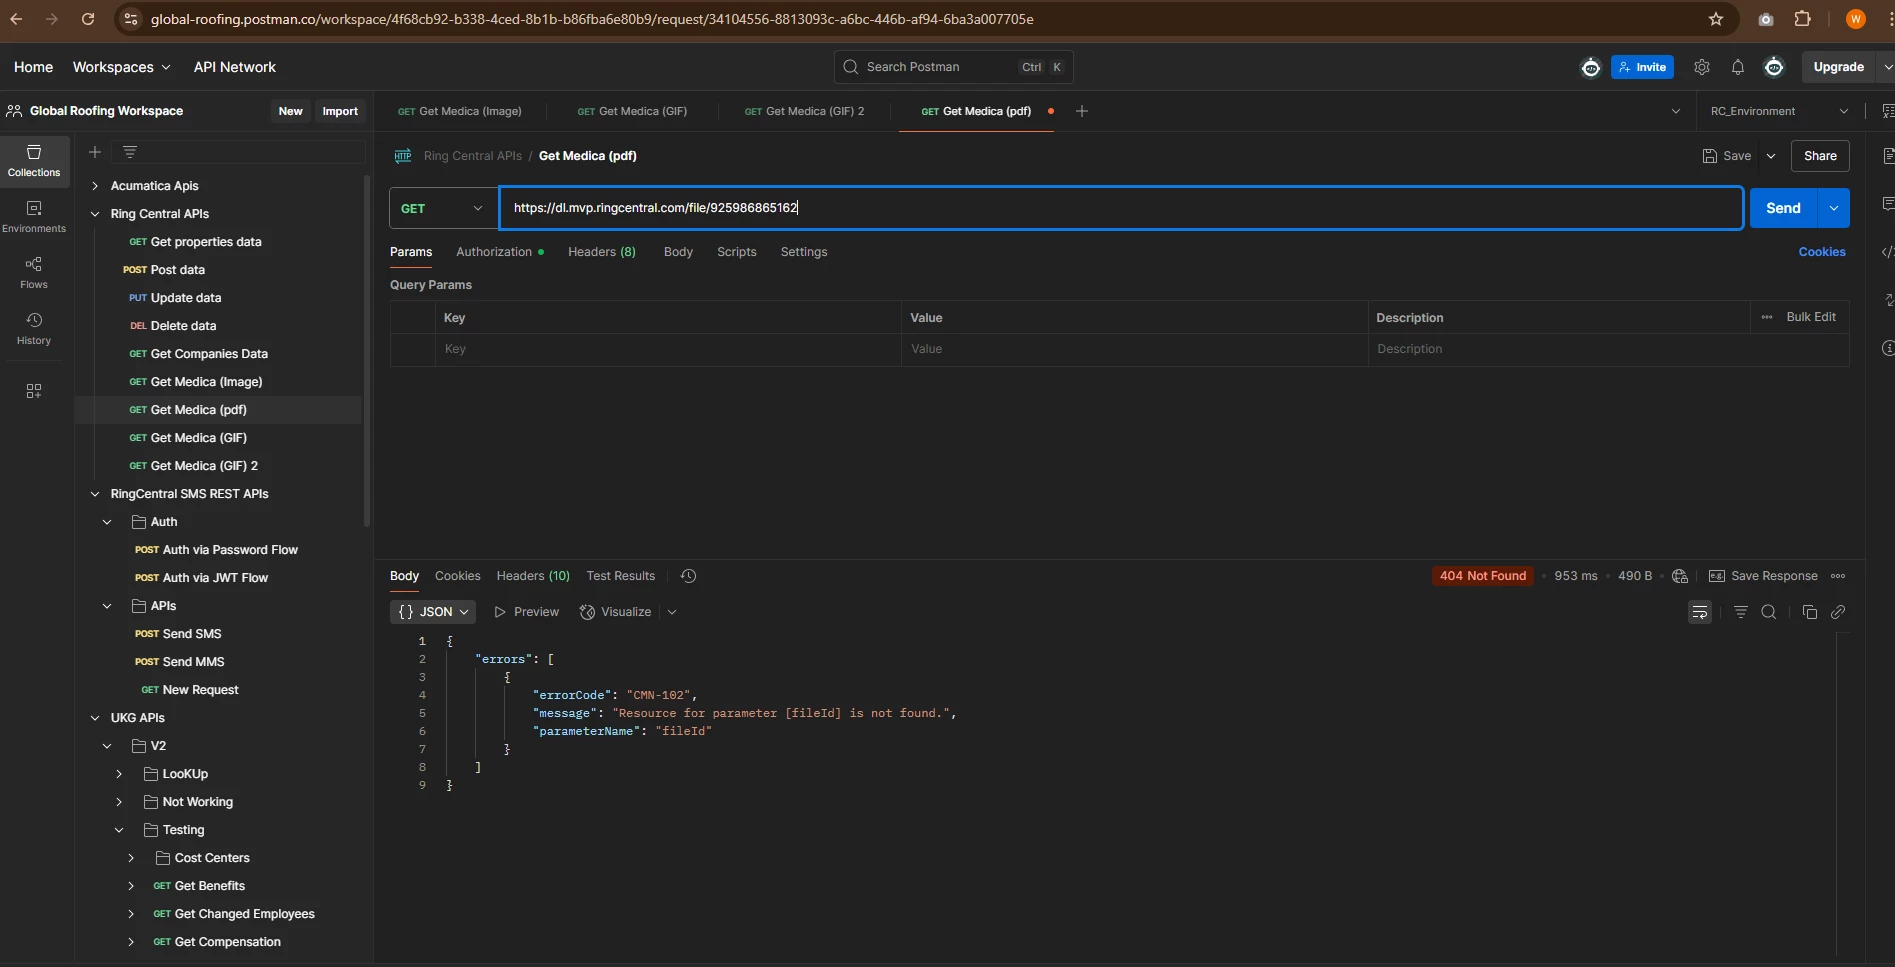
Task: Click Save Response
Action: pos(1763,576)
